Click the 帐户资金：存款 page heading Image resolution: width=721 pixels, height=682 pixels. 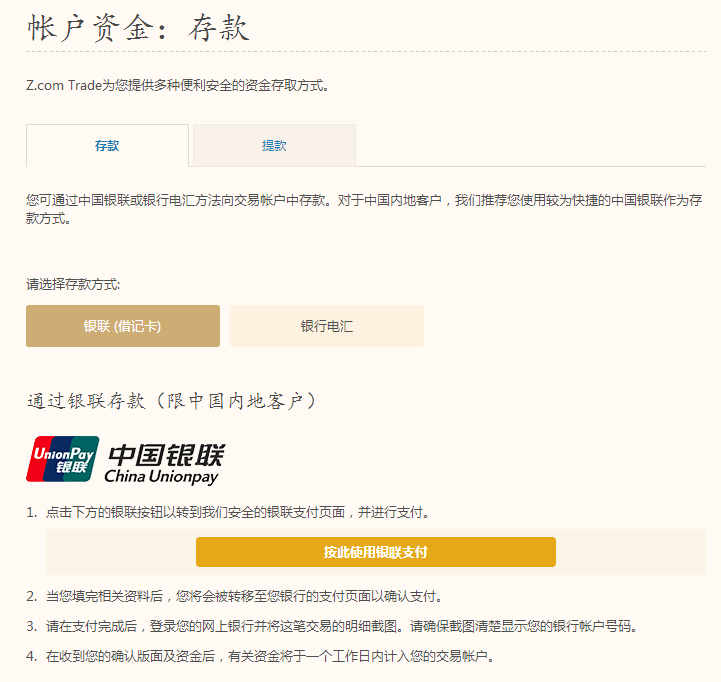click(138, 28)
